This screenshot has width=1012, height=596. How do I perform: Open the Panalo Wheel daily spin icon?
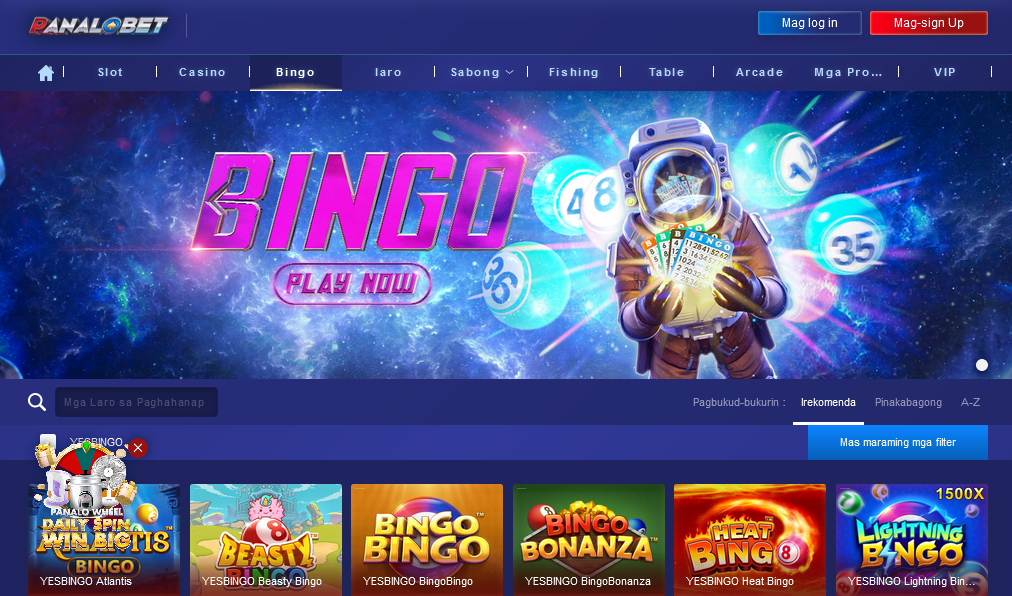[x=86, y=475]
